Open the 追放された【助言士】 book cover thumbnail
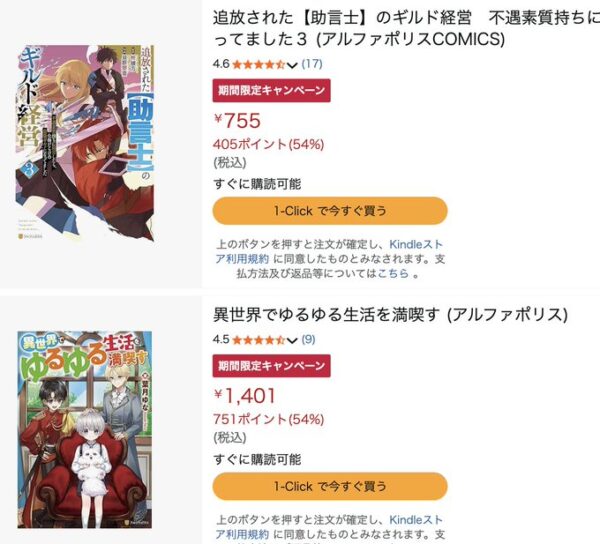 pyautogui.click(x=85, y=143)
